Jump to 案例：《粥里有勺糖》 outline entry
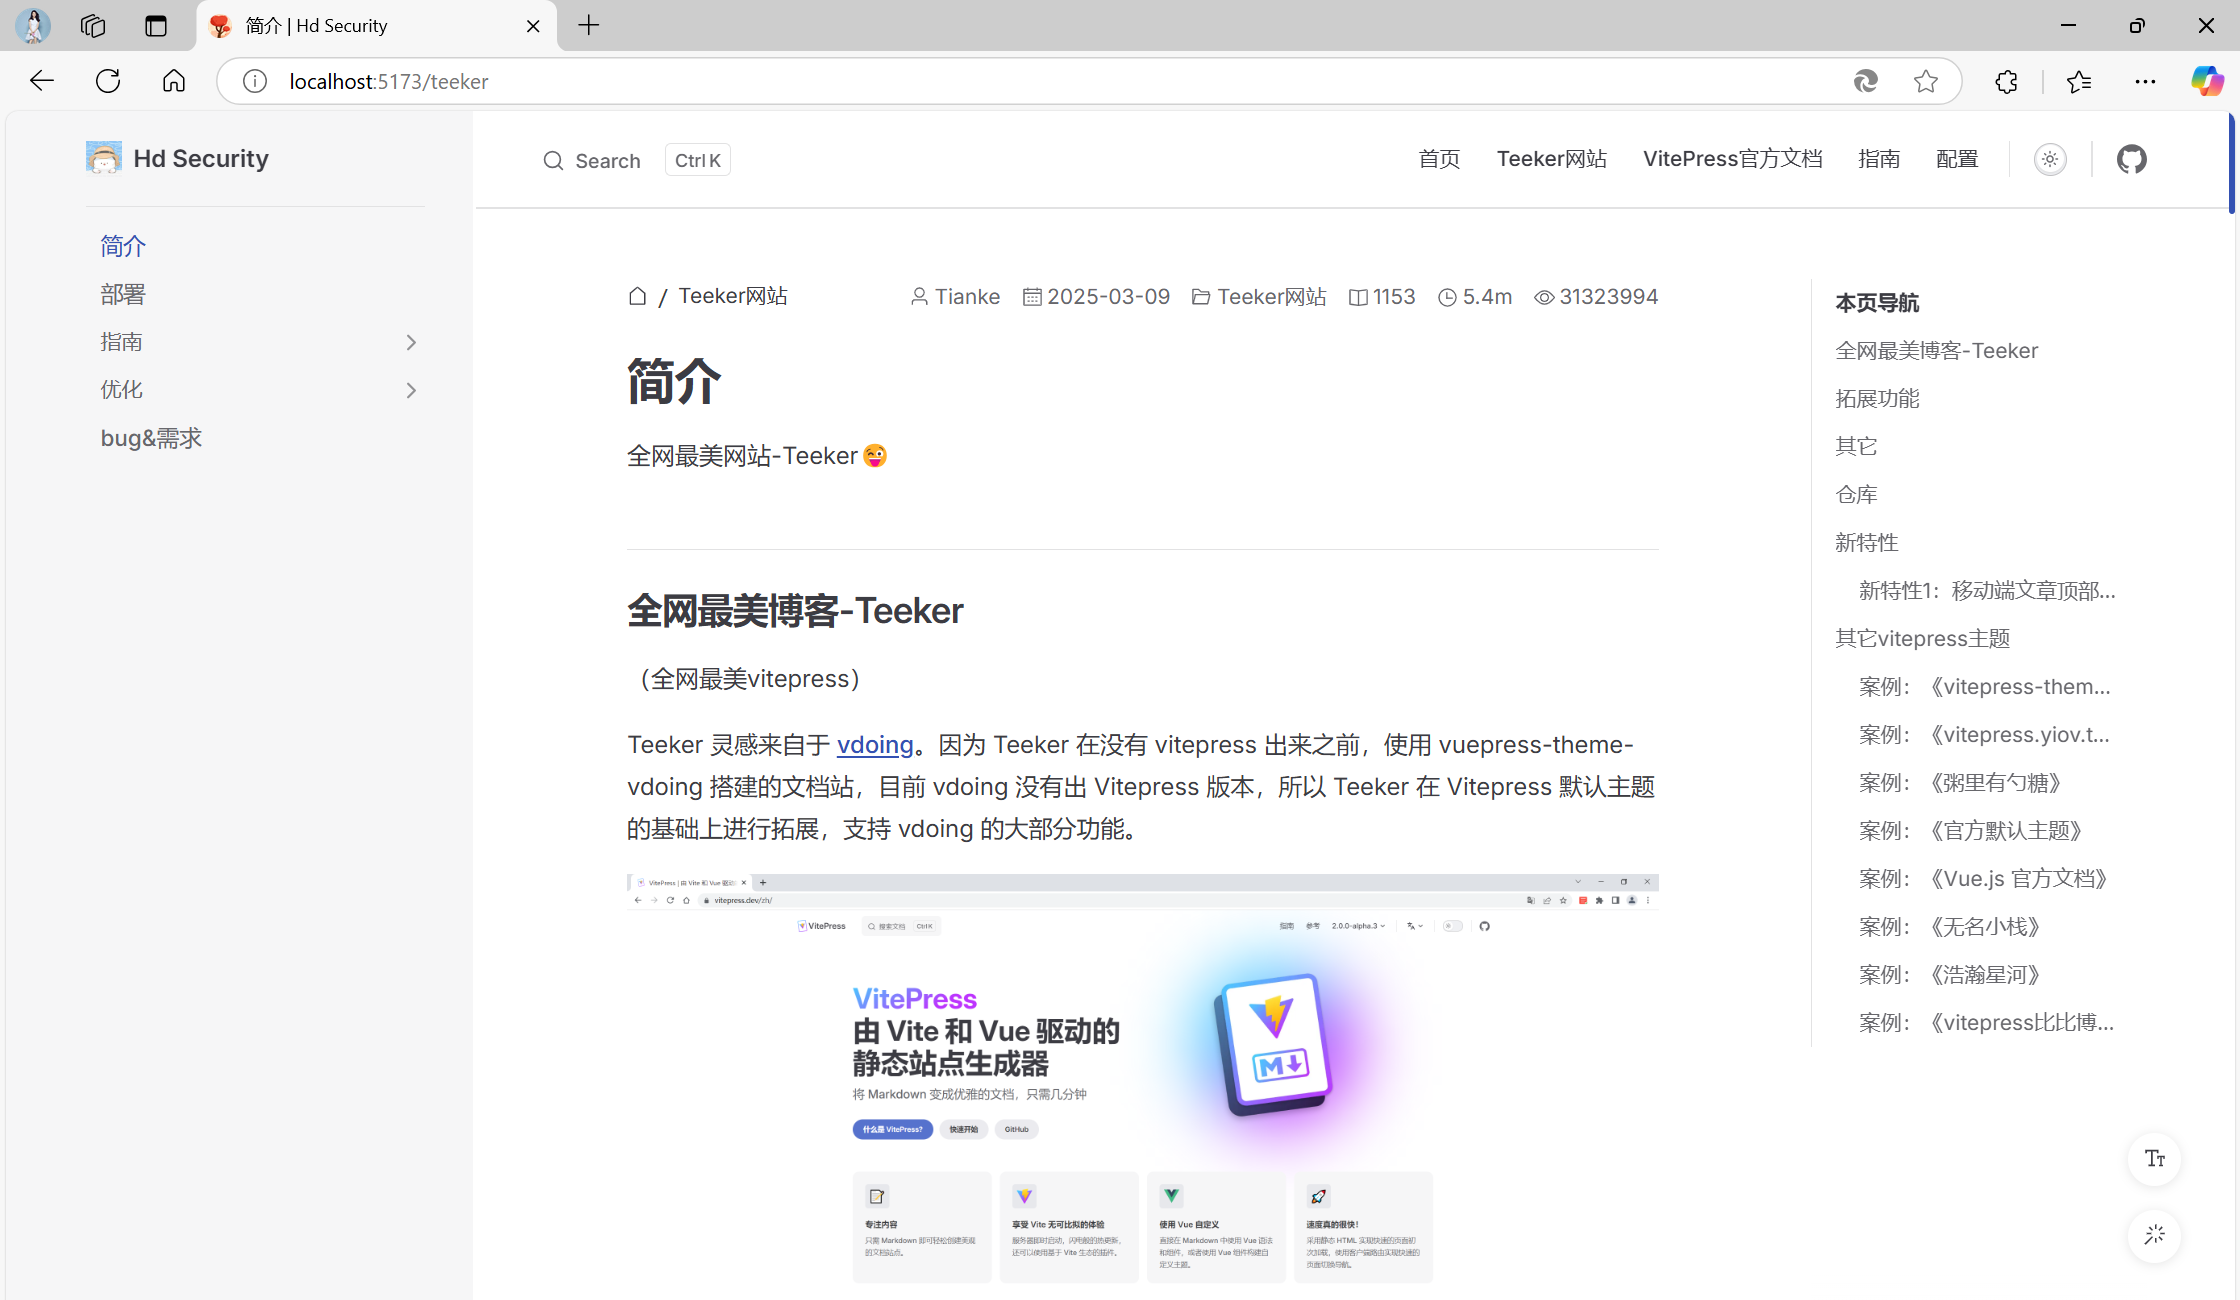Image resolution: width=2240 pixels, height=1300 pixels. [x=1960, y=782]
